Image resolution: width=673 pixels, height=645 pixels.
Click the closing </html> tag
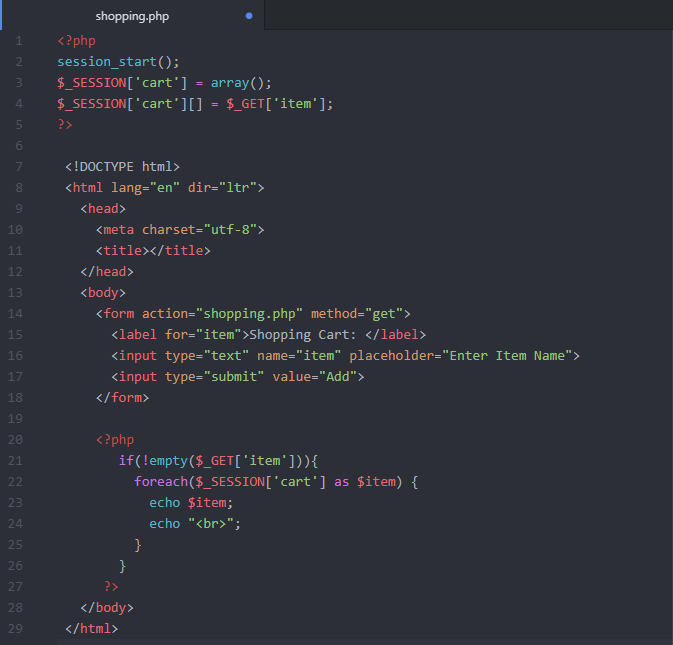click(x=91, y=629)
